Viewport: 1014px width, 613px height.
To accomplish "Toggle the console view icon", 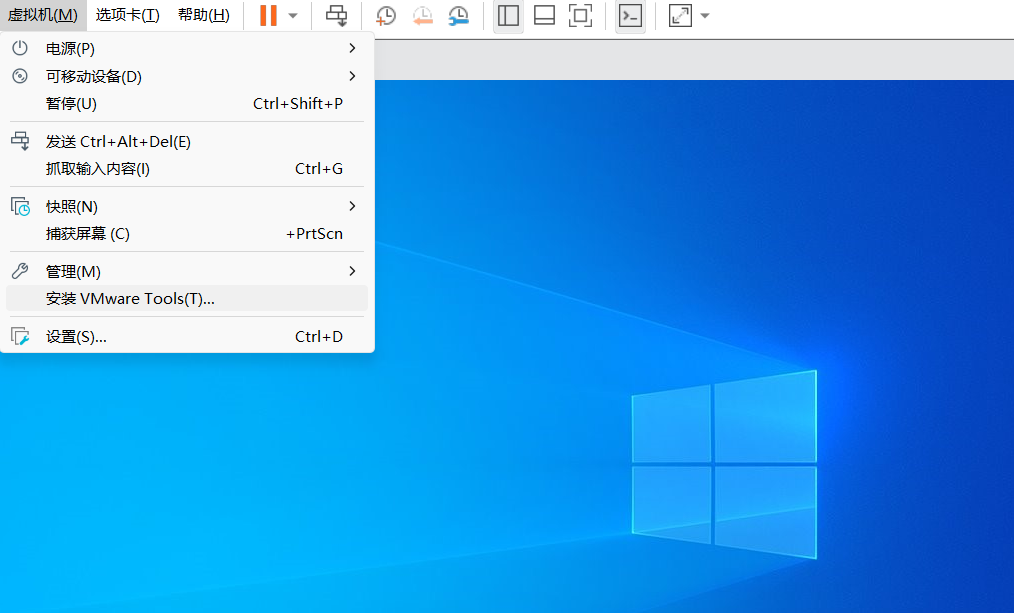I will coord(630,16).
